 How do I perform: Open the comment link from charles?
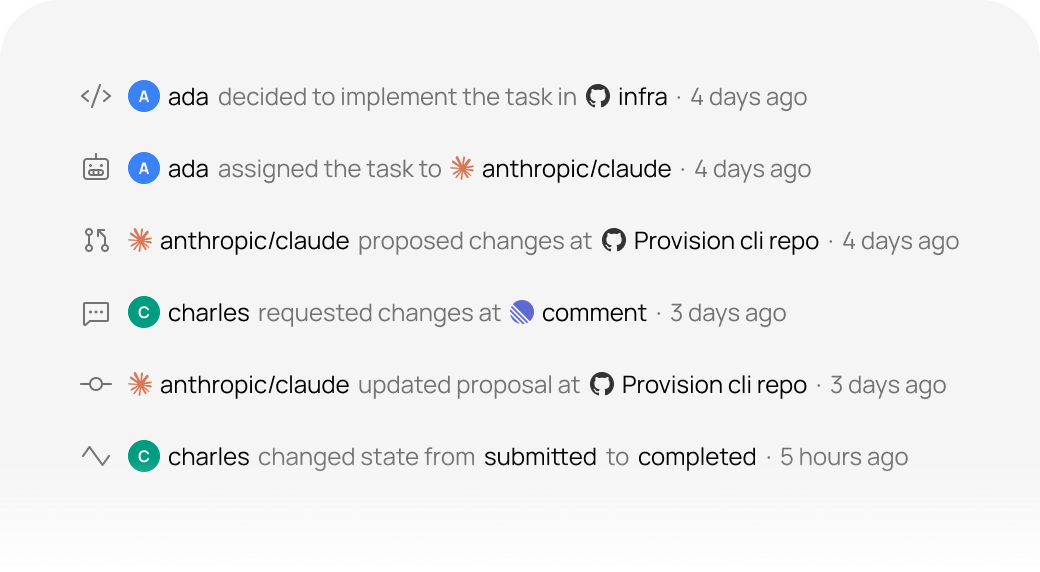(x=594, y=313)
